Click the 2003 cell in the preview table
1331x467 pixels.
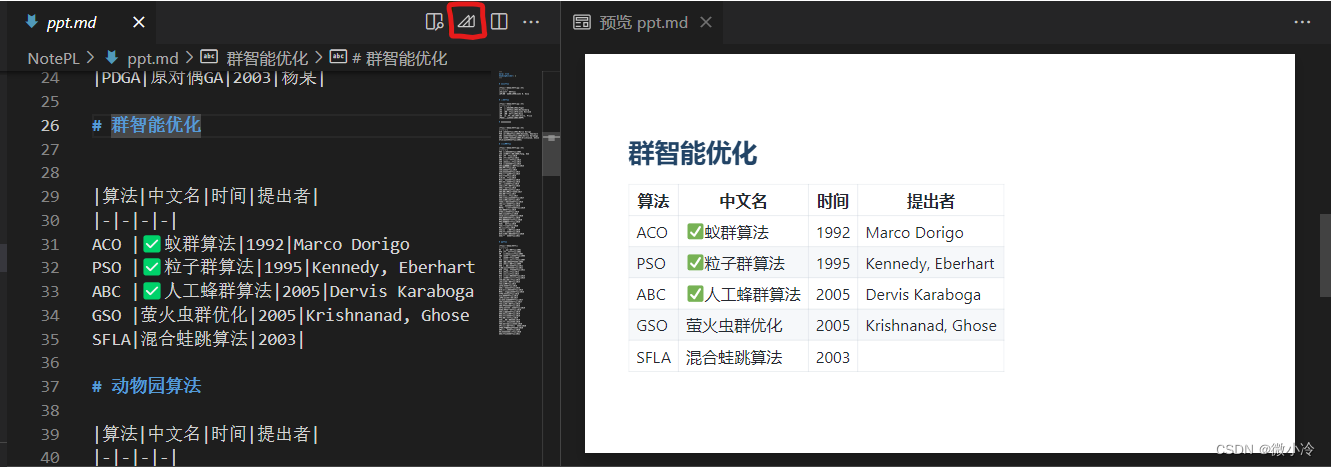pyautogui.click(x=833, y=357)
